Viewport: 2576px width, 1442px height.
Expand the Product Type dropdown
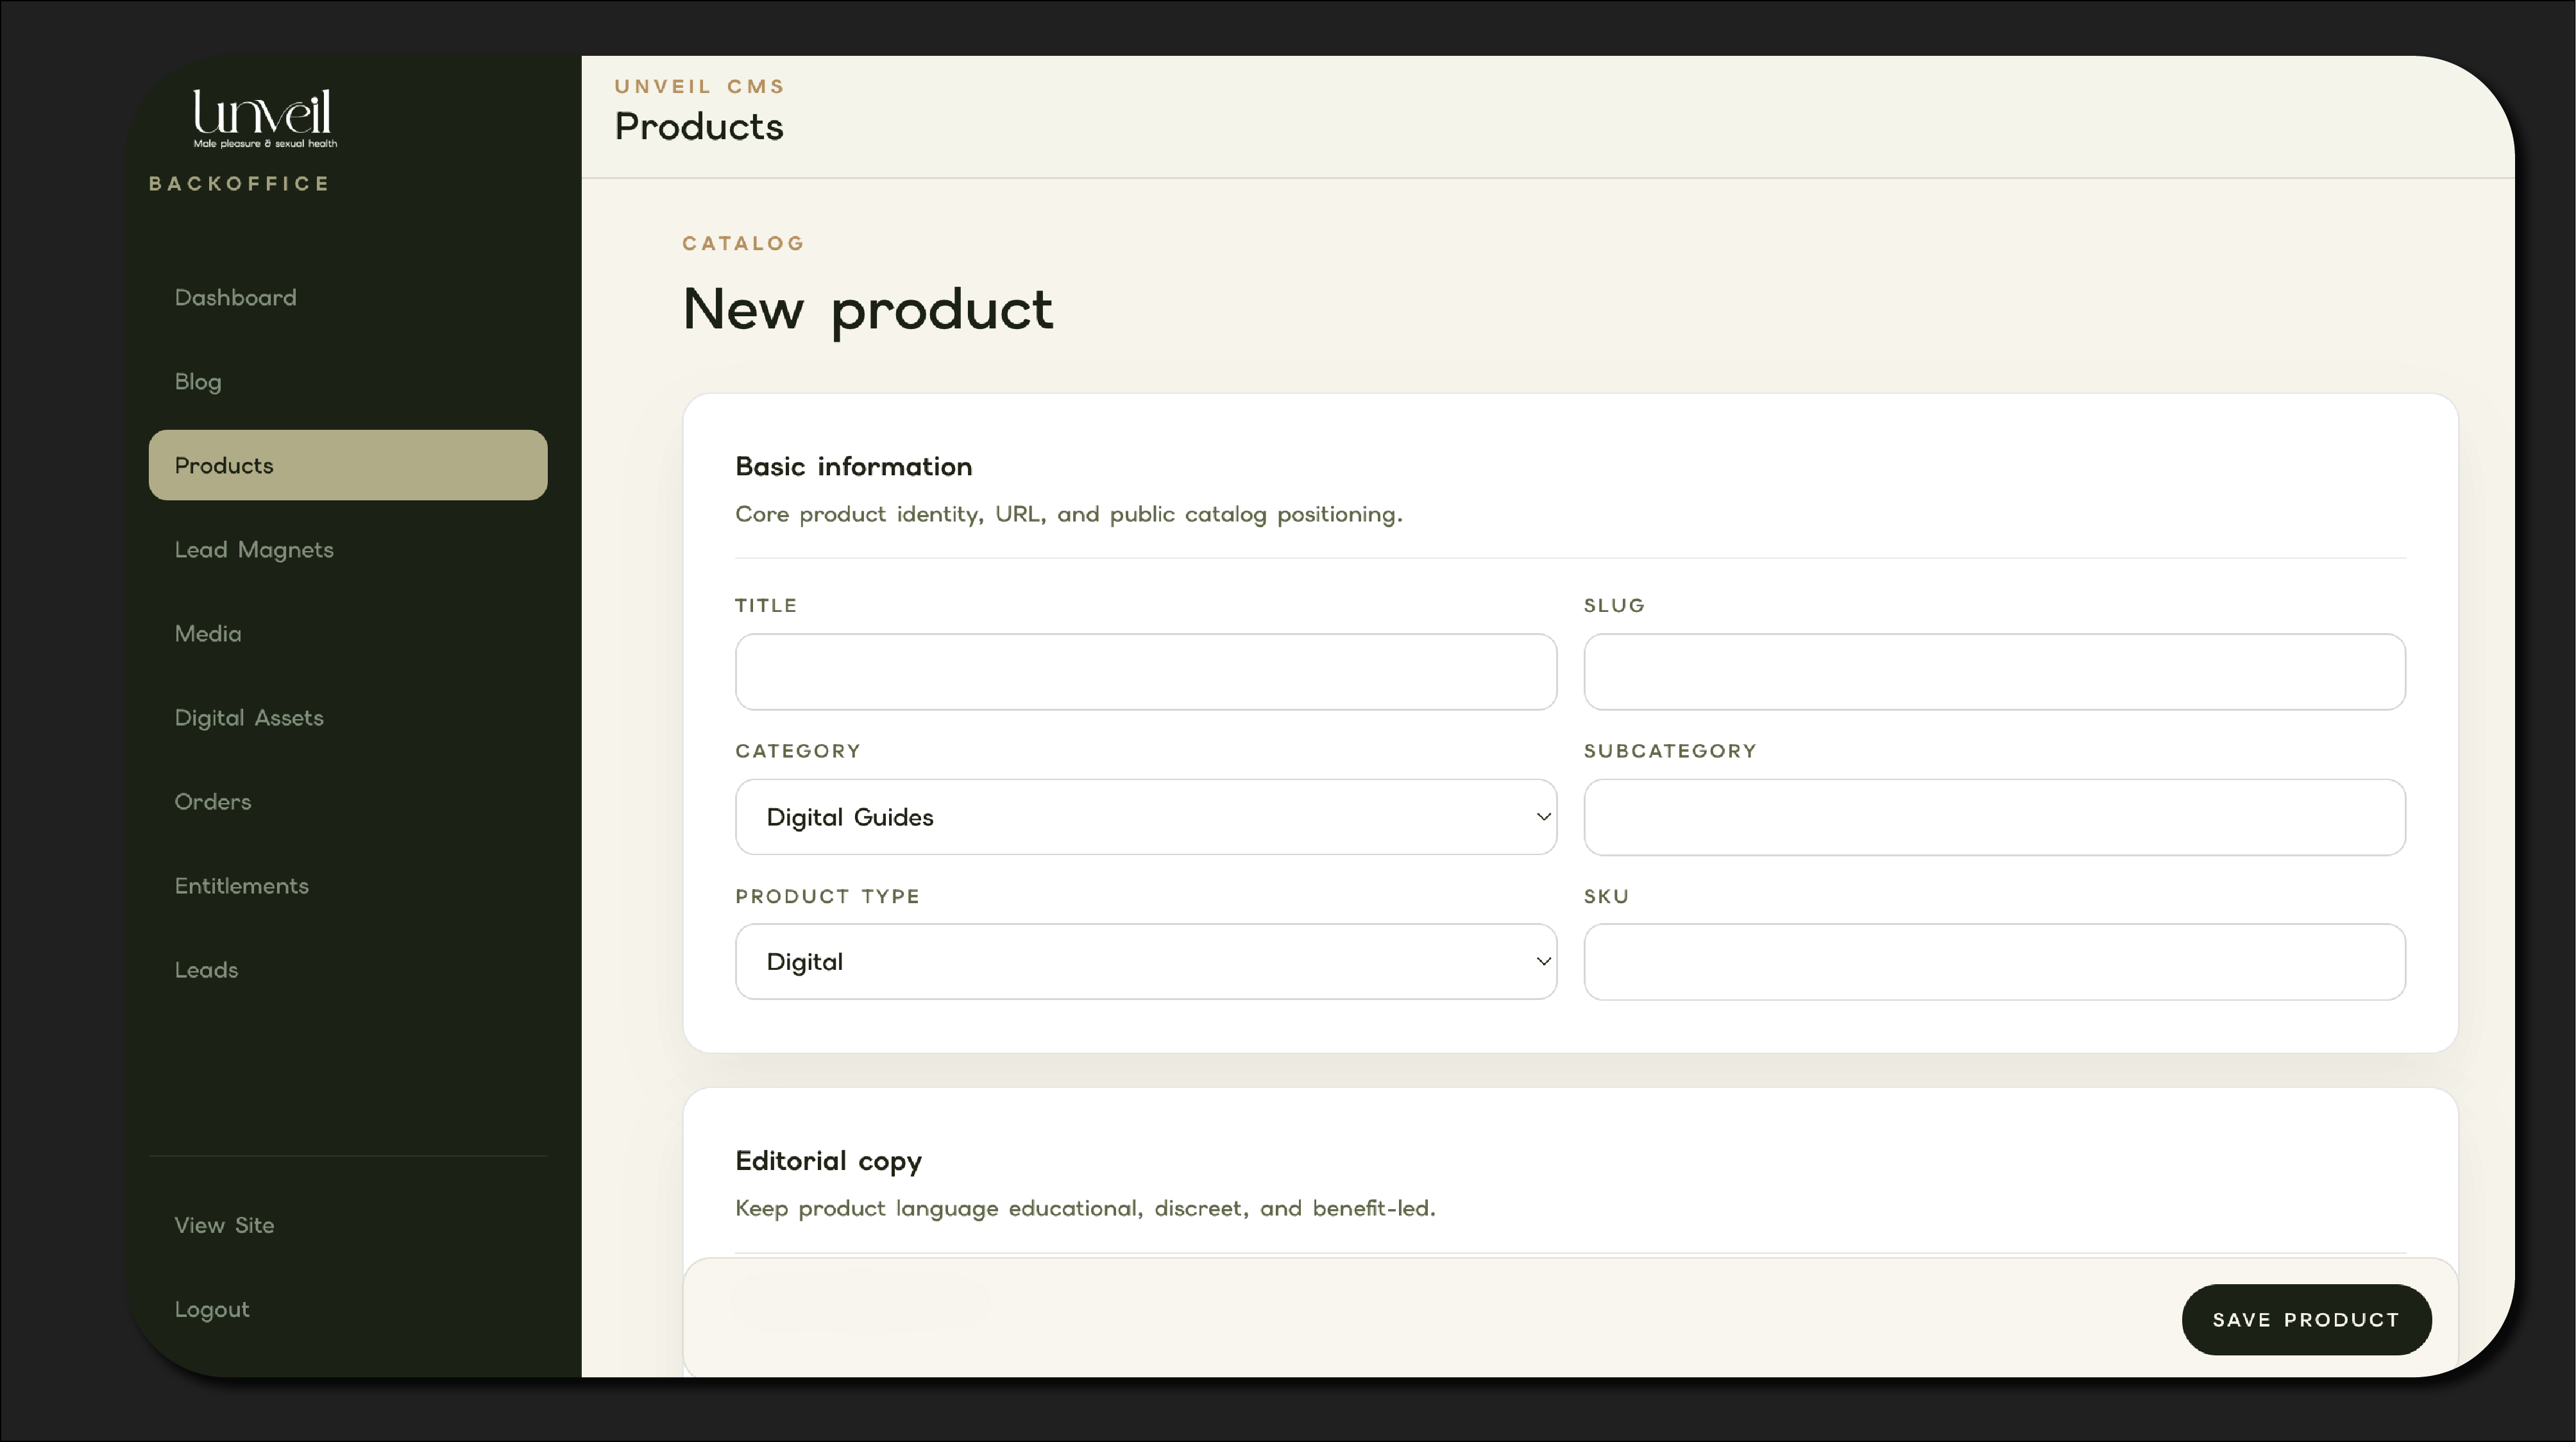click(1146, 962)
